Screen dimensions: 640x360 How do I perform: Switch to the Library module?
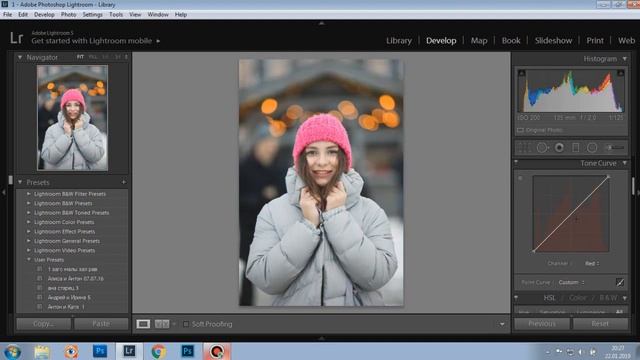[399, 41]
